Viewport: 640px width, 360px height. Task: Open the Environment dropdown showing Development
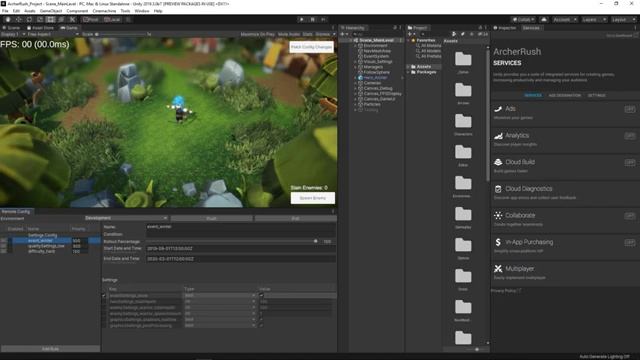pyautogui.click(x=126, y=218)
